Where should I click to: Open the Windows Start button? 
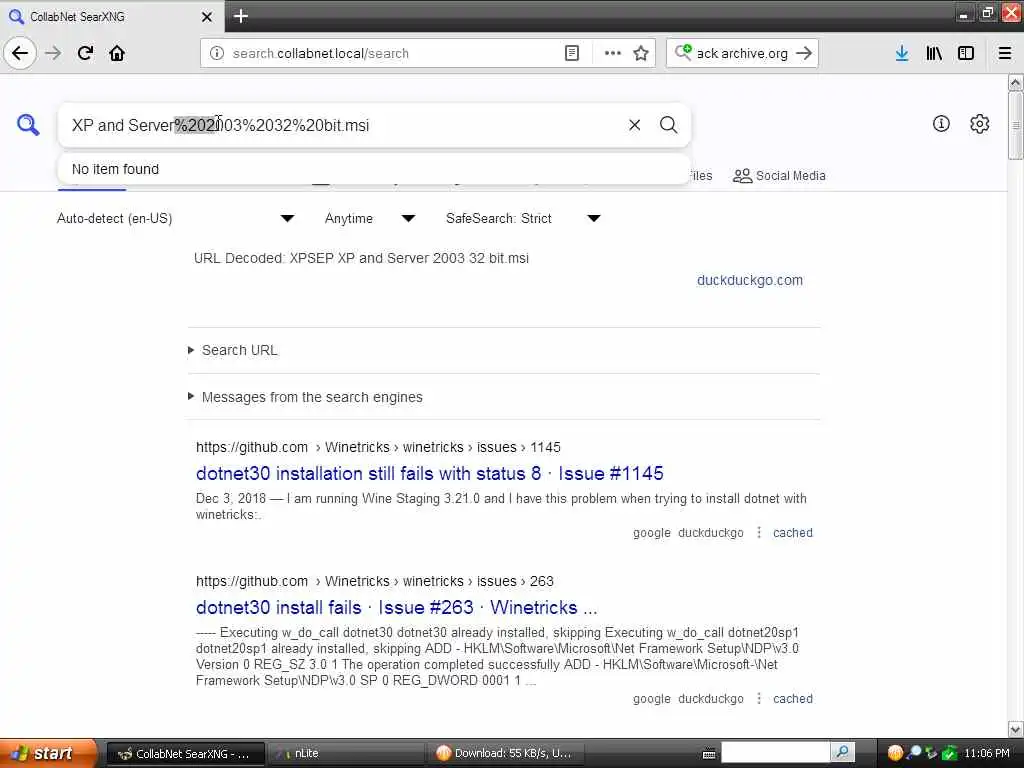(48, 753)
